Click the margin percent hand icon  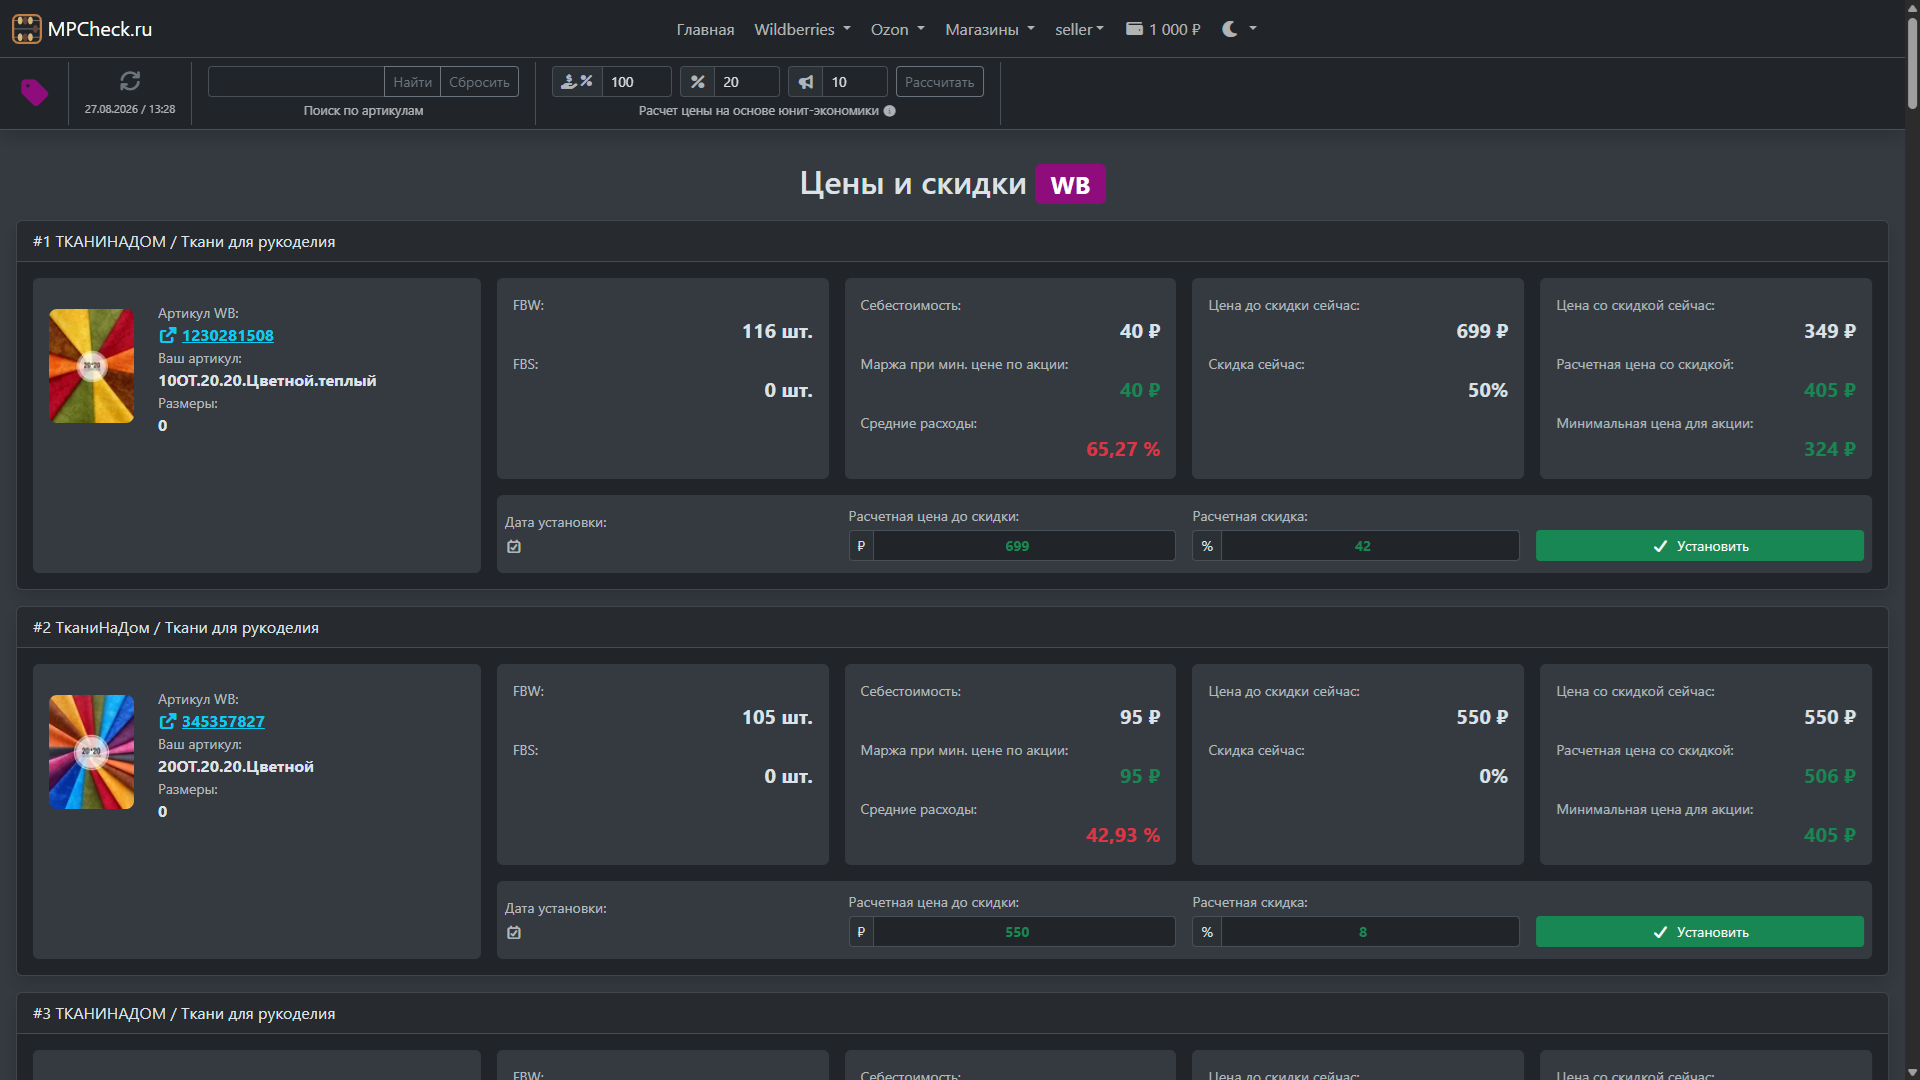(577, 82)
